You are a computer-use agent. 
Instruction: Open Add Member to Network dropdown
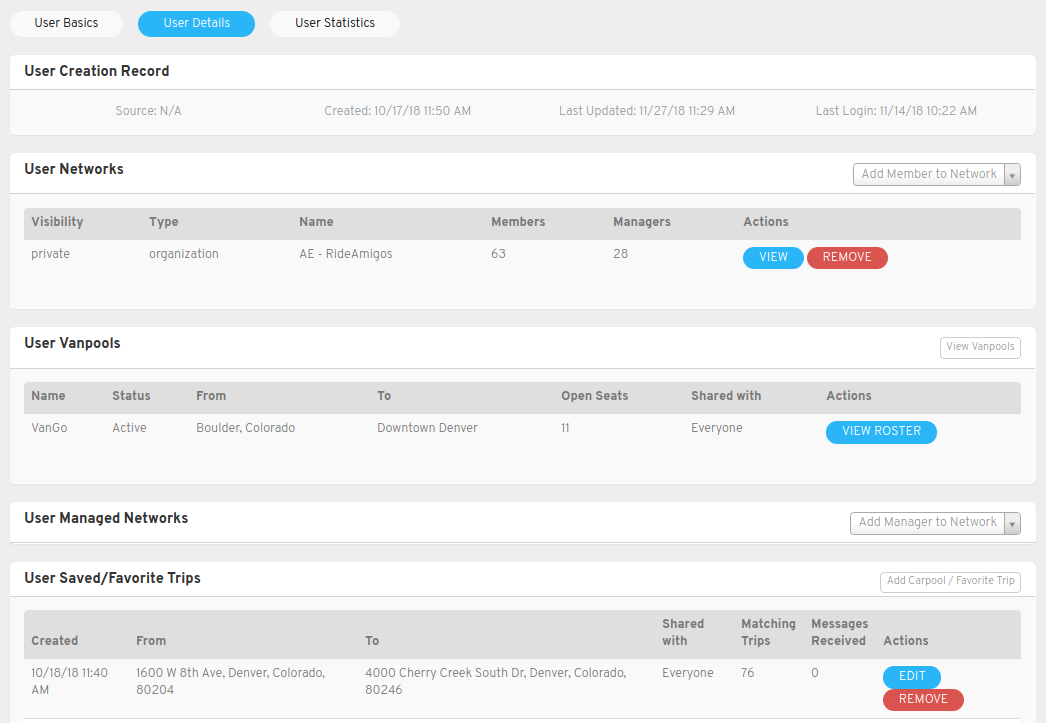pyautogui.click(x=937, y=174)
